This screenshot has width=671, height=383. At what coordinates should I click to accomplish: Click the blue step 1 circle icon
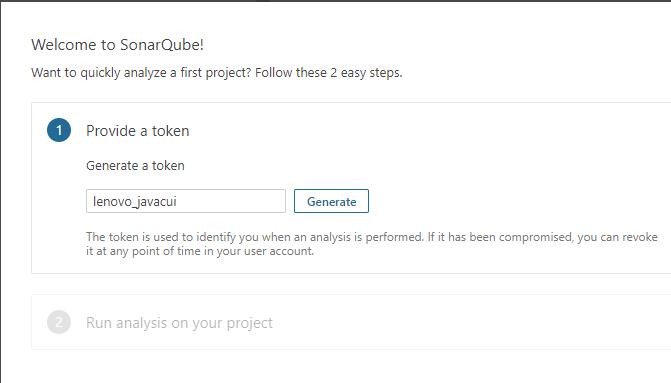click(x=59, y=130)
